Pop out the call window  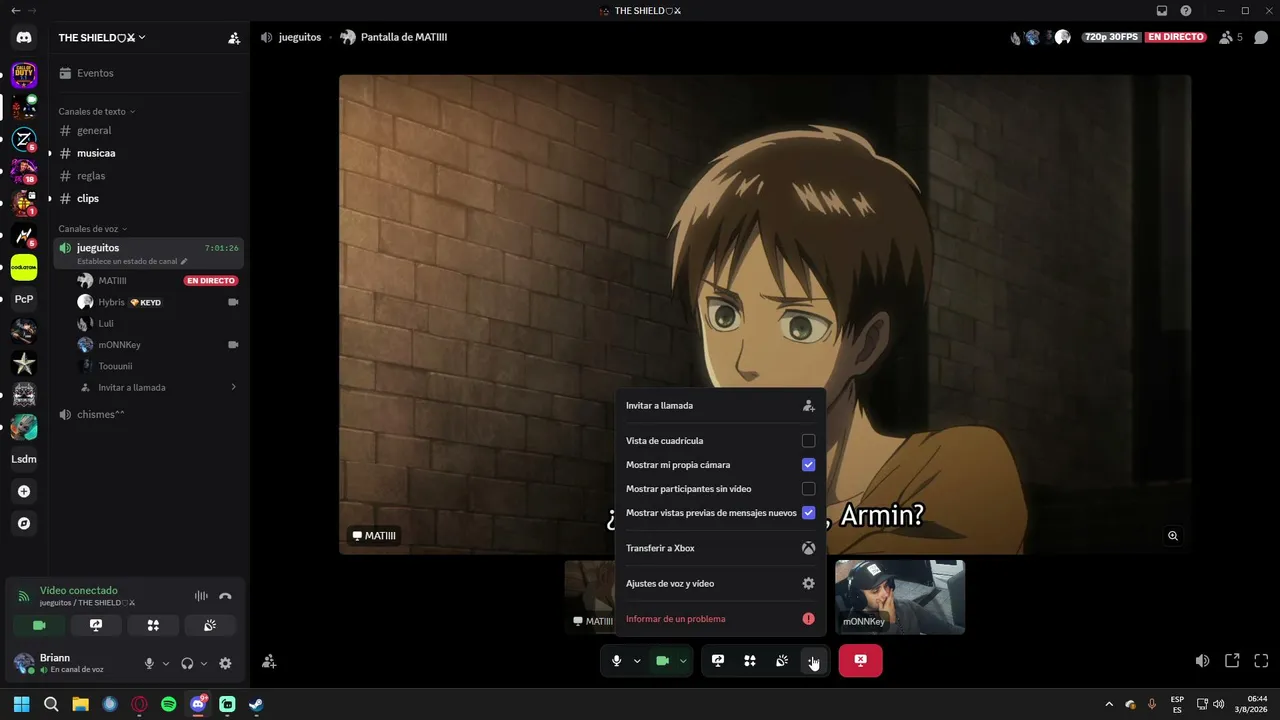pyautogui.click(x=1232, y=661)
